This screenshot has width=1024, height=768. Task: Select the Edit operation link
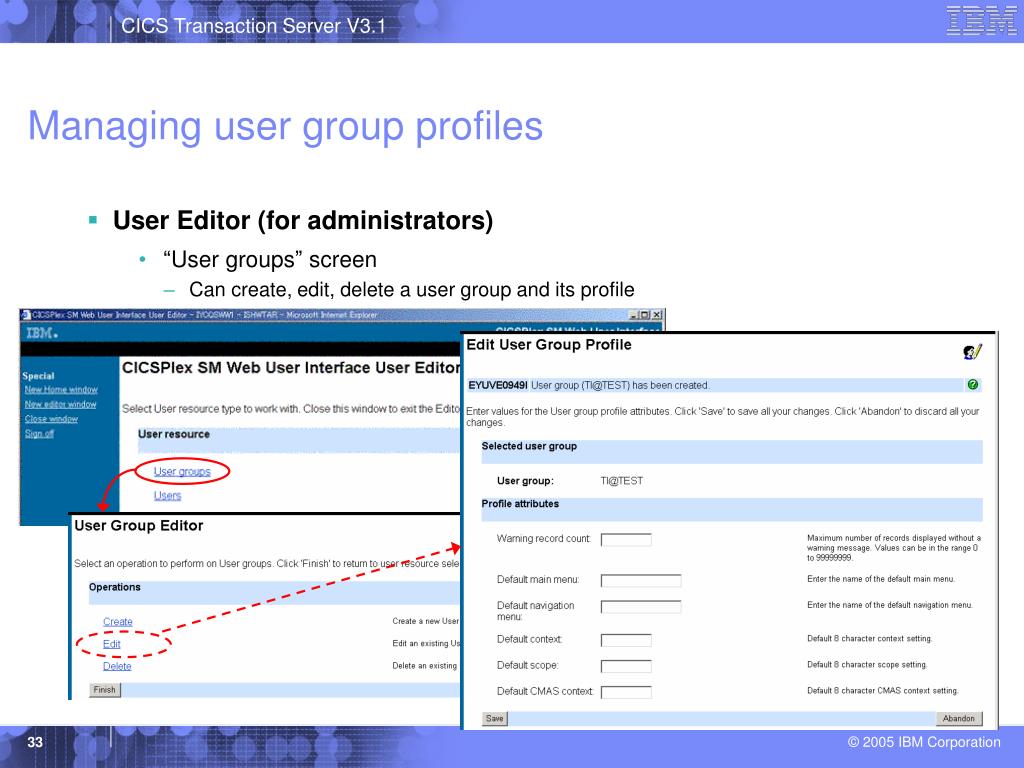(x=112, y=644)
